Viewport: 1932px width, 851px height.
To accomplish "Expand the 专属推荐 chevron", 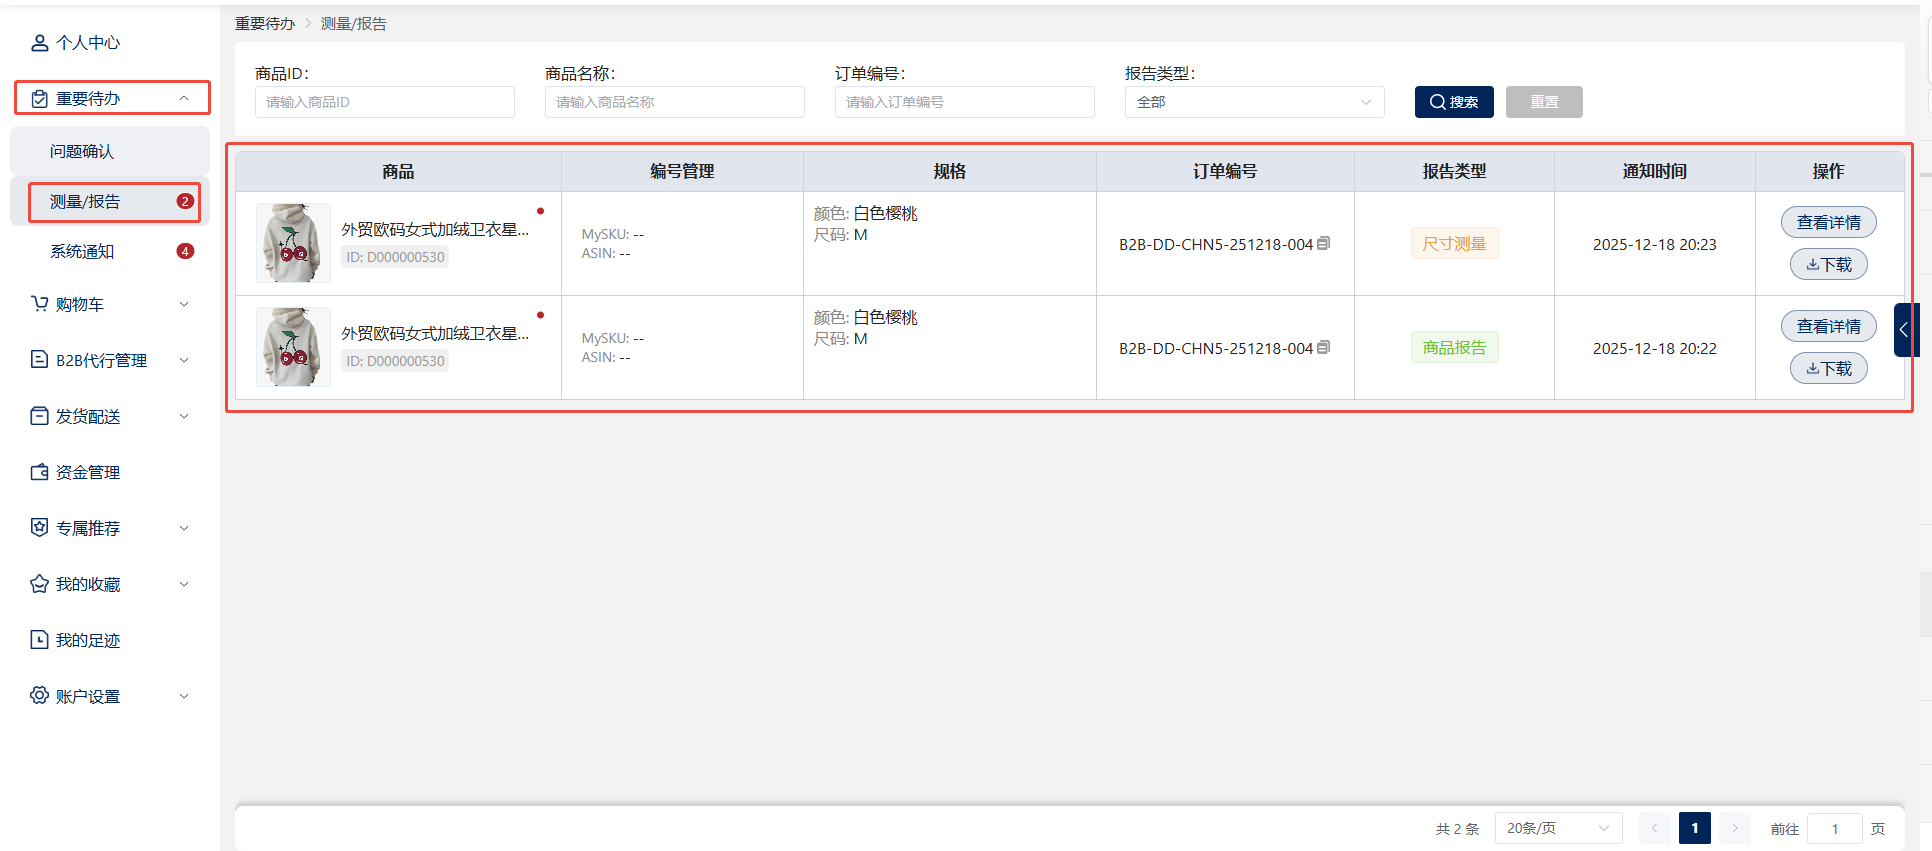I will (184, 528).
